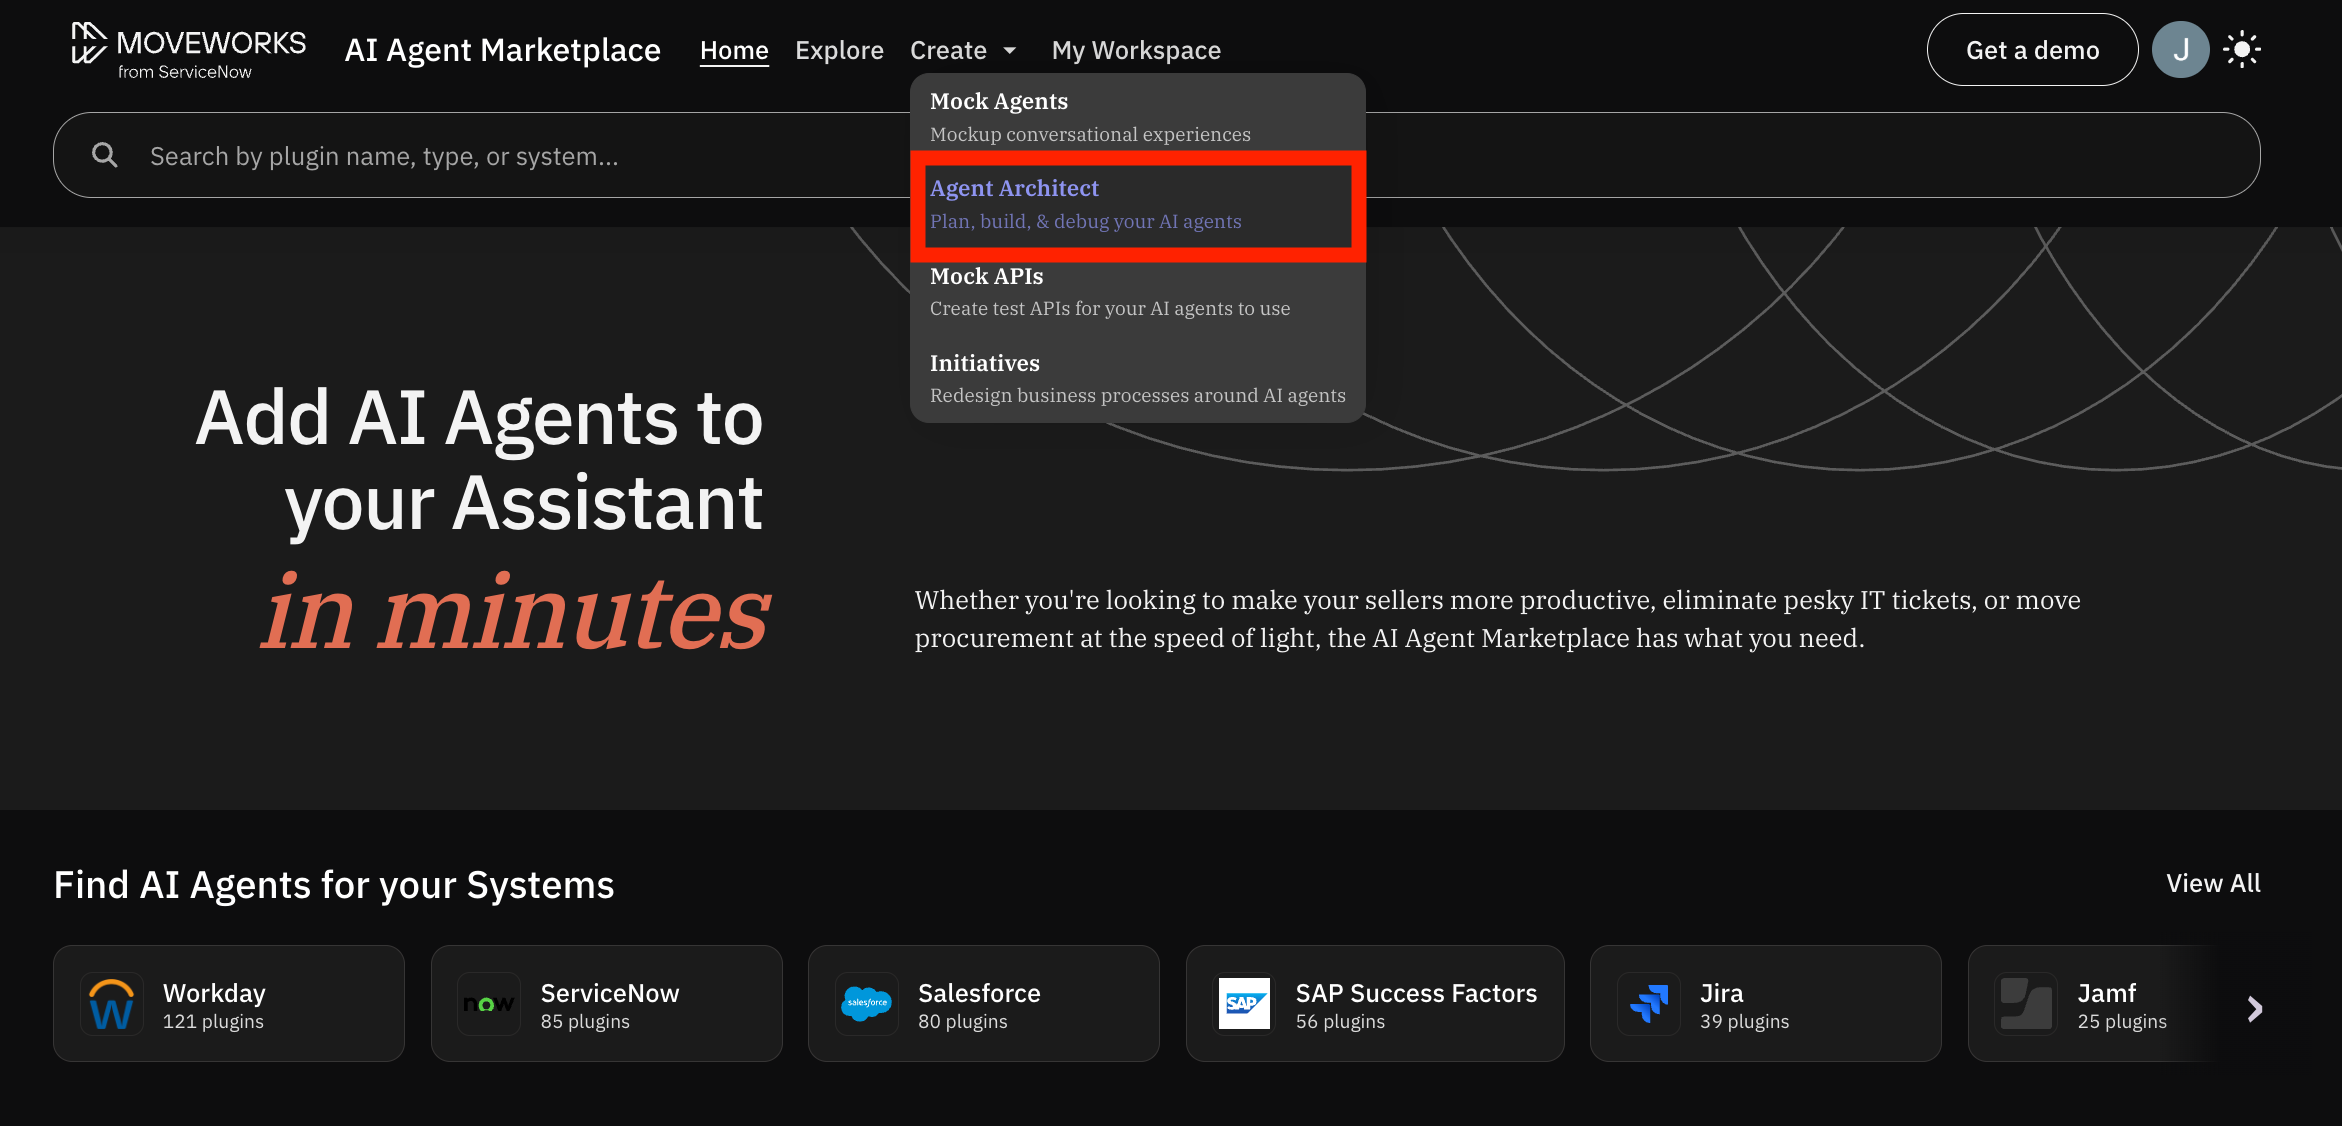This screenshot has height=1126, width=2342.
Task: Click the Moveworks logo icon
Action: coord(88,43)
